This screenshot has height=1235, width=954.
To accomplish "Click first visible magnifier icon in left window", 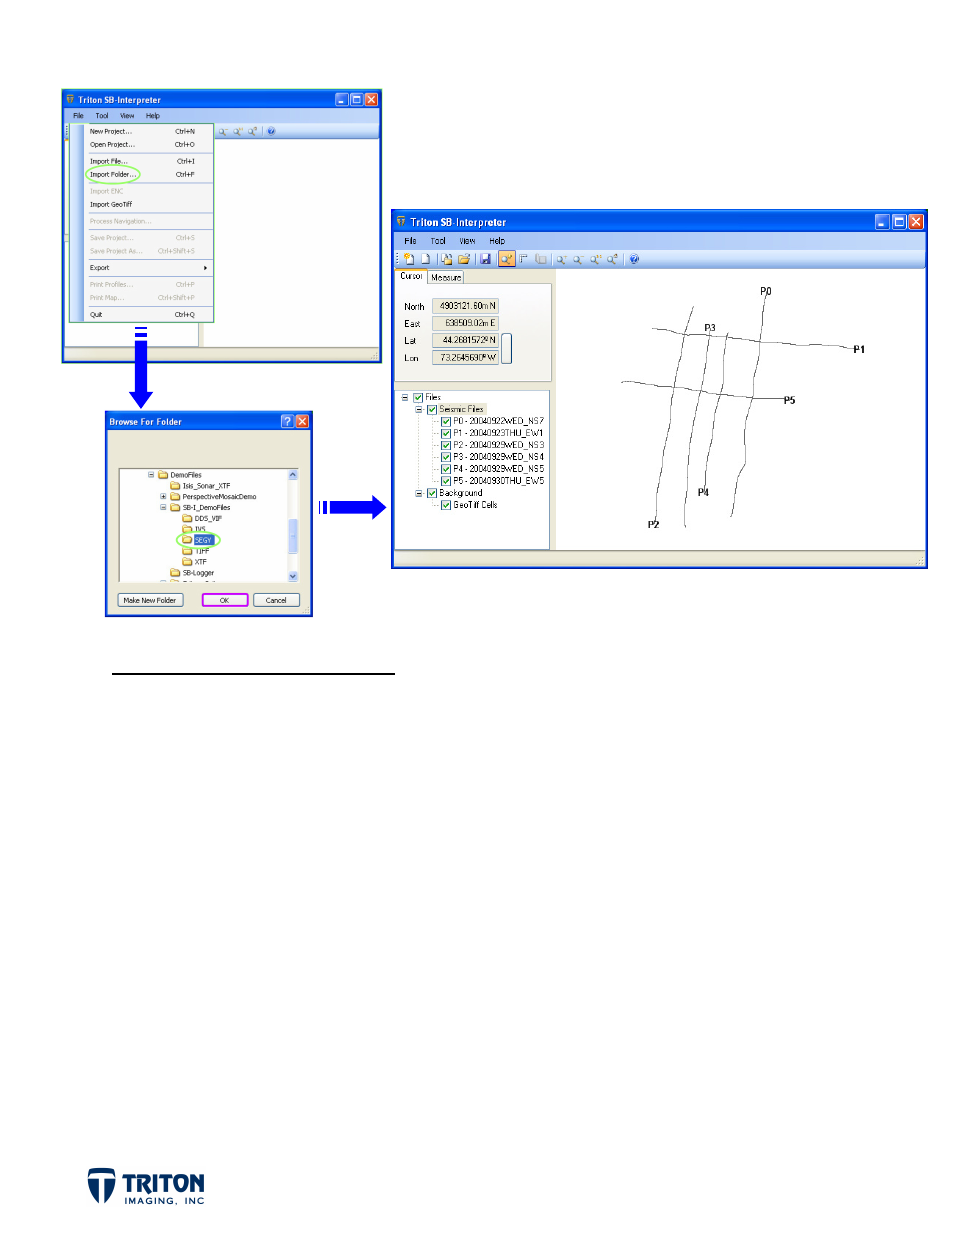I will click(223, 131).
